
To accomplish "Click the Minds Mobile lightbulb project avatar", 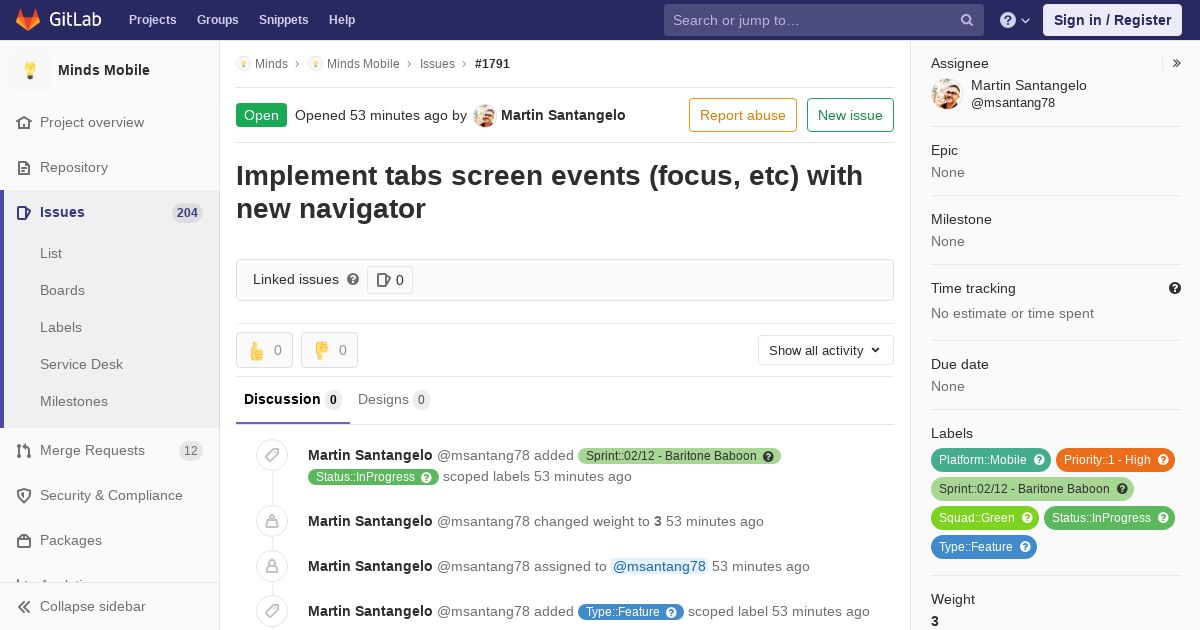I will click(30, 70).
